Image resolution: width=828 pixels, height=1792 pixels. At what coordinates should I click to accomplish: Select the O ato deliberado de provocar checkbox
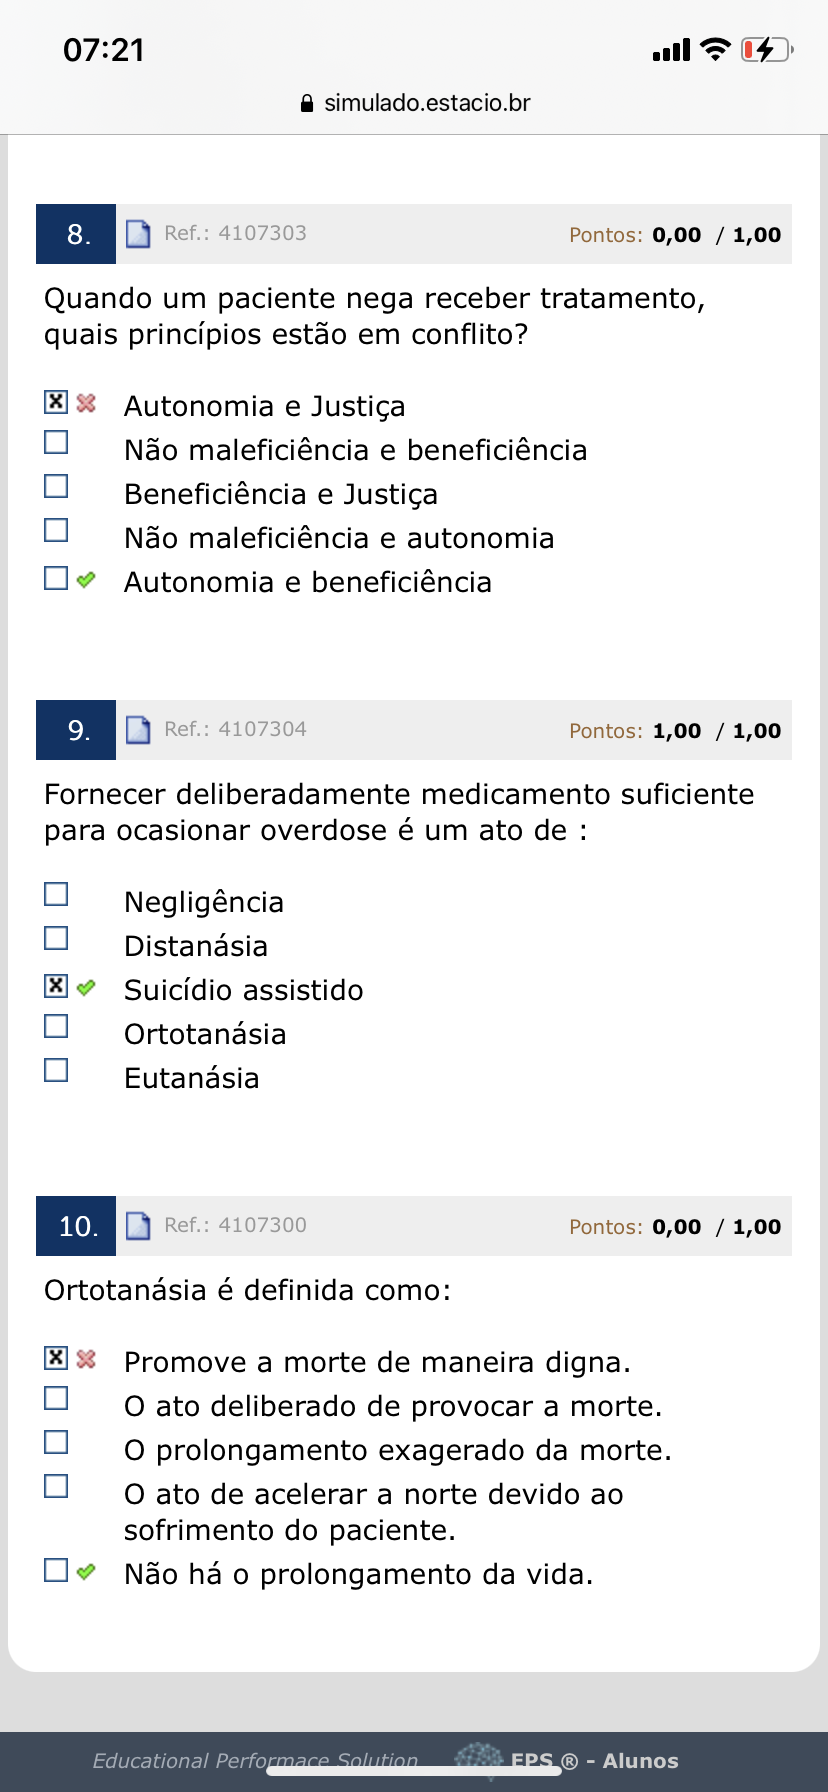click(x=56, y=1398)
